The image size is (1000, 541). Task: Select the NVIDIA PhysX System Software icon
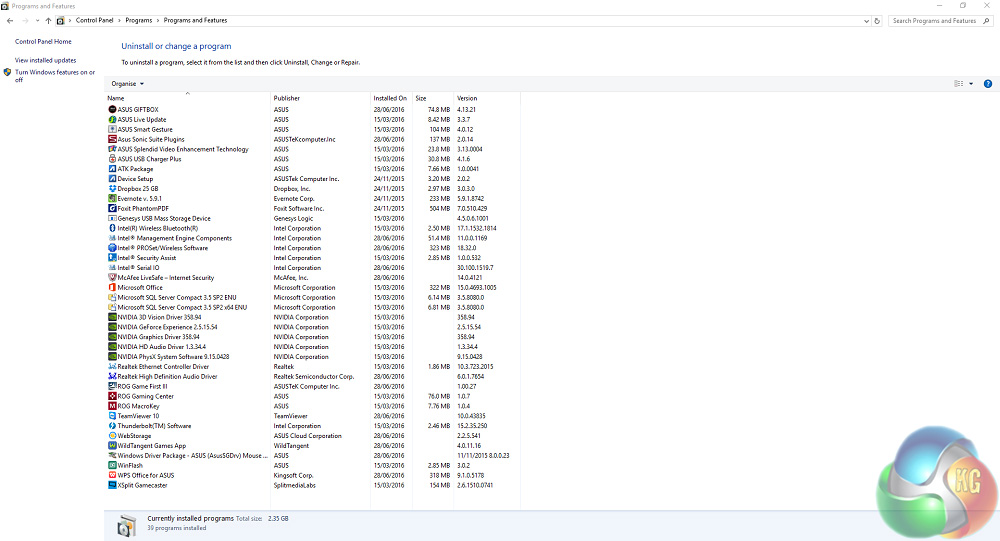coord(112,357)
